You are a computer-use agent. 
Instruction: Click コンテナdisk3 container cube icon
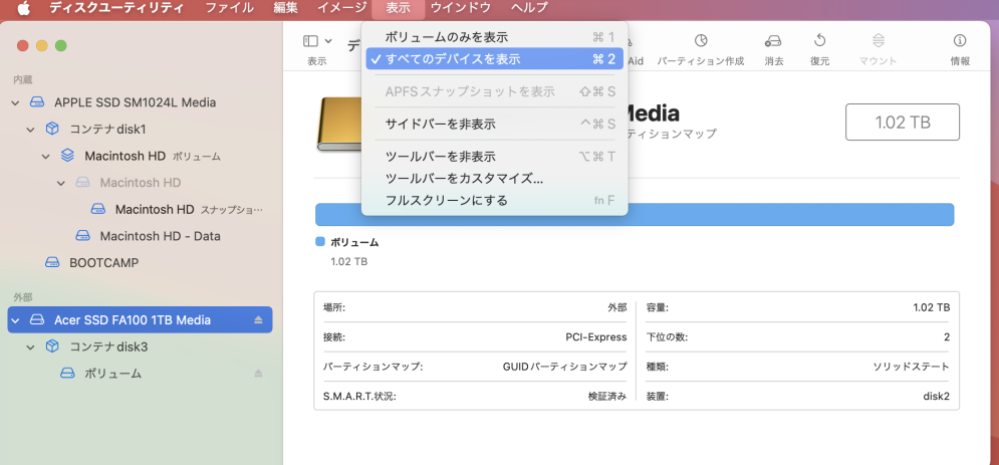[52, 347]
